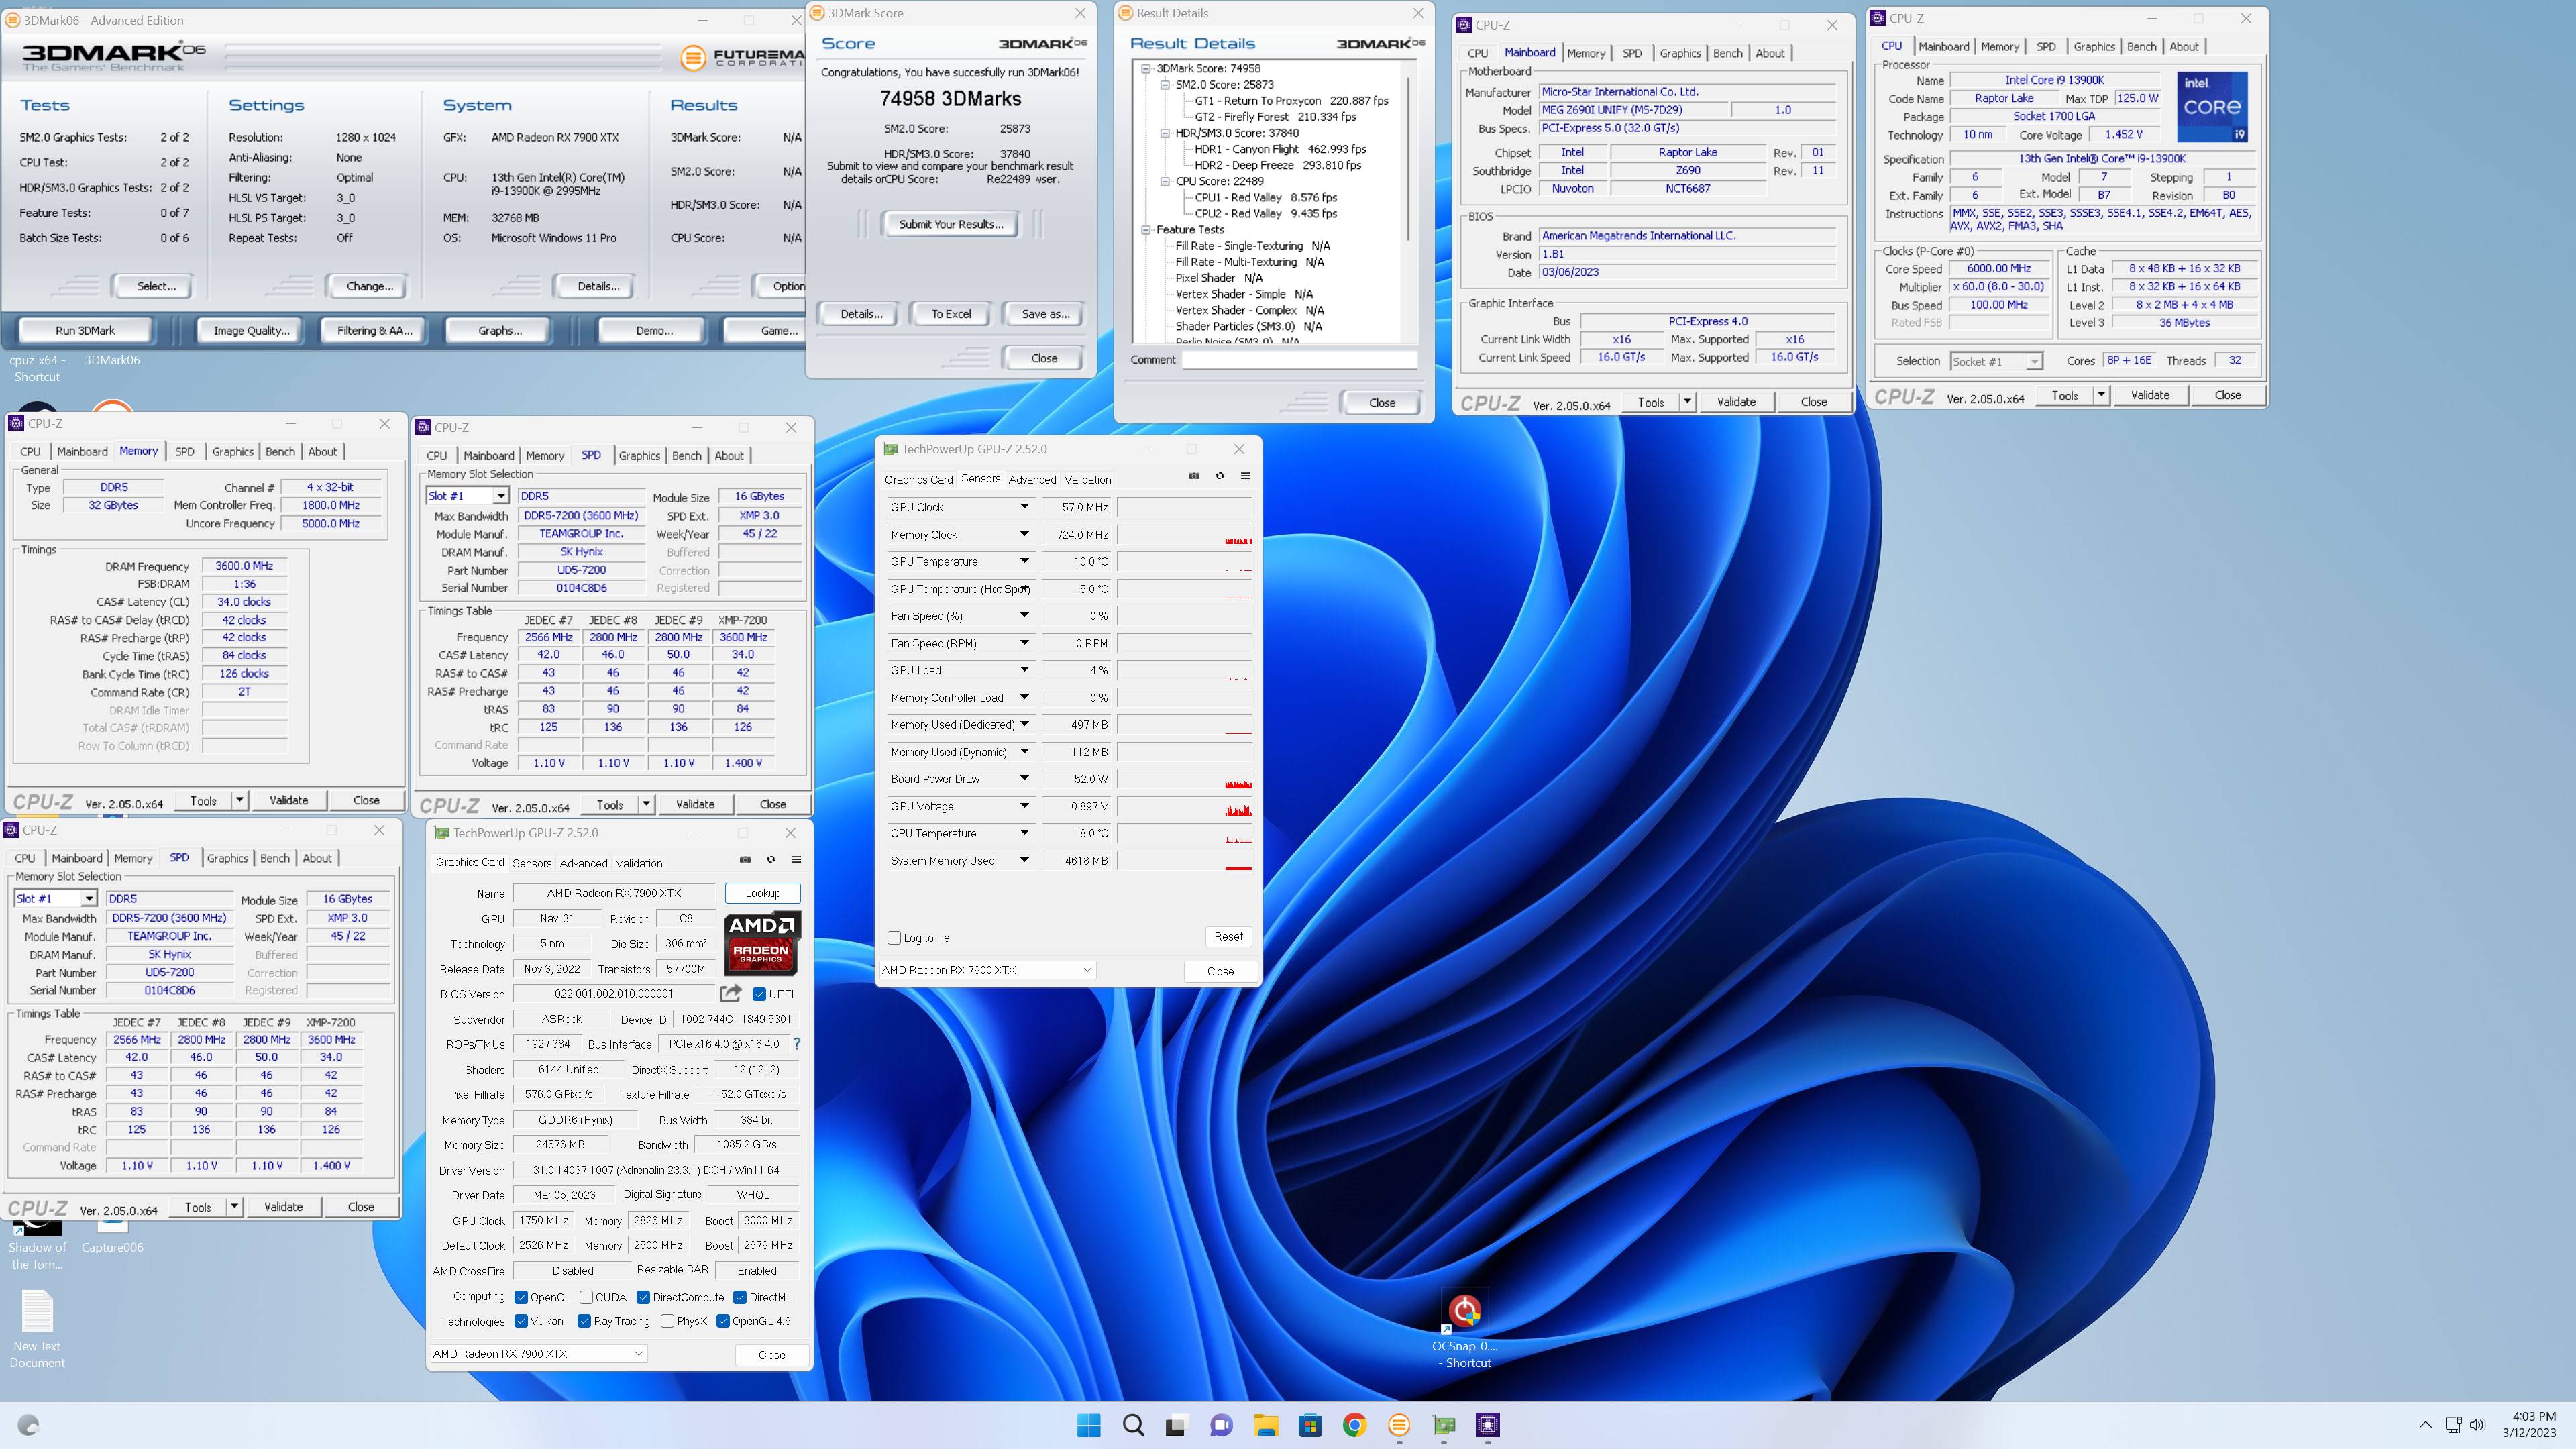
Task: Toggle OpenCL checkbox
Action: click(x=521, y=1298)
